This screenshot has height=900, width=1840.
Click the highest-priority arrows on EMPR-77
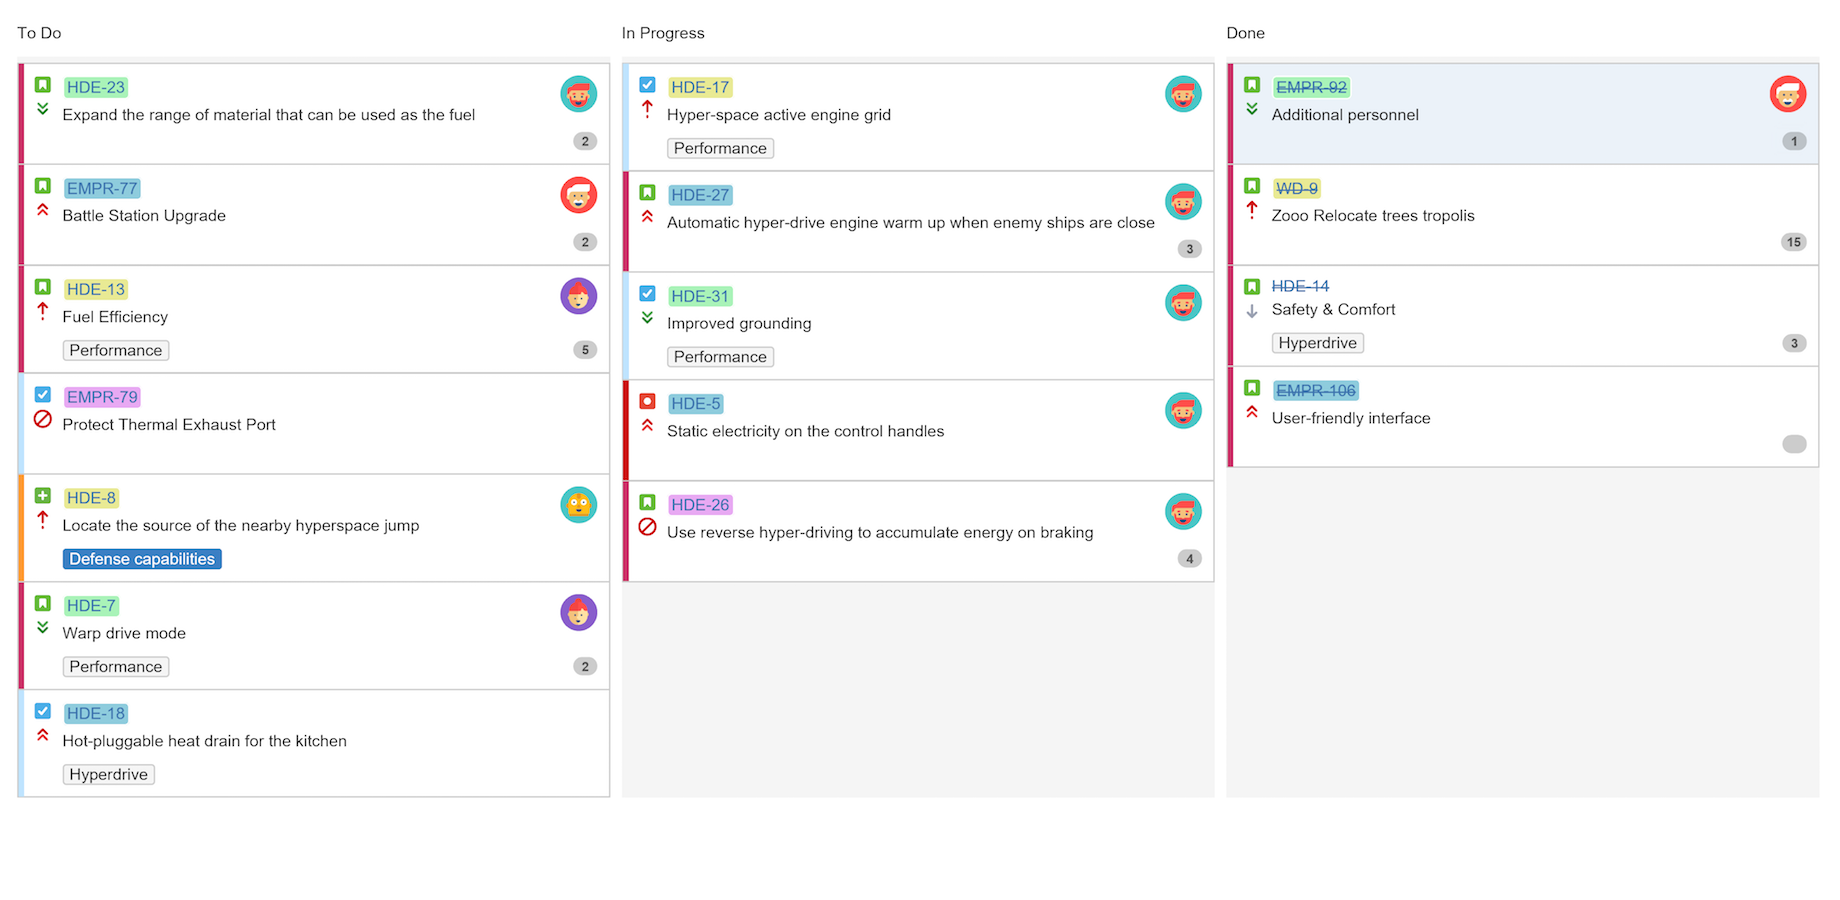42,211
